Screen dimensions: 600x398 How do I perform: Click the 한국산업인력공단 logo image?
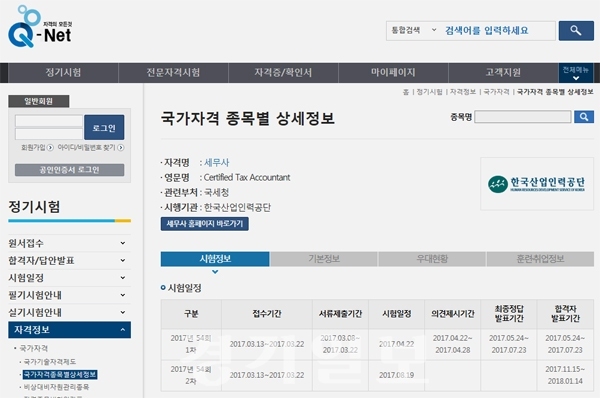(x=537, y=184)
